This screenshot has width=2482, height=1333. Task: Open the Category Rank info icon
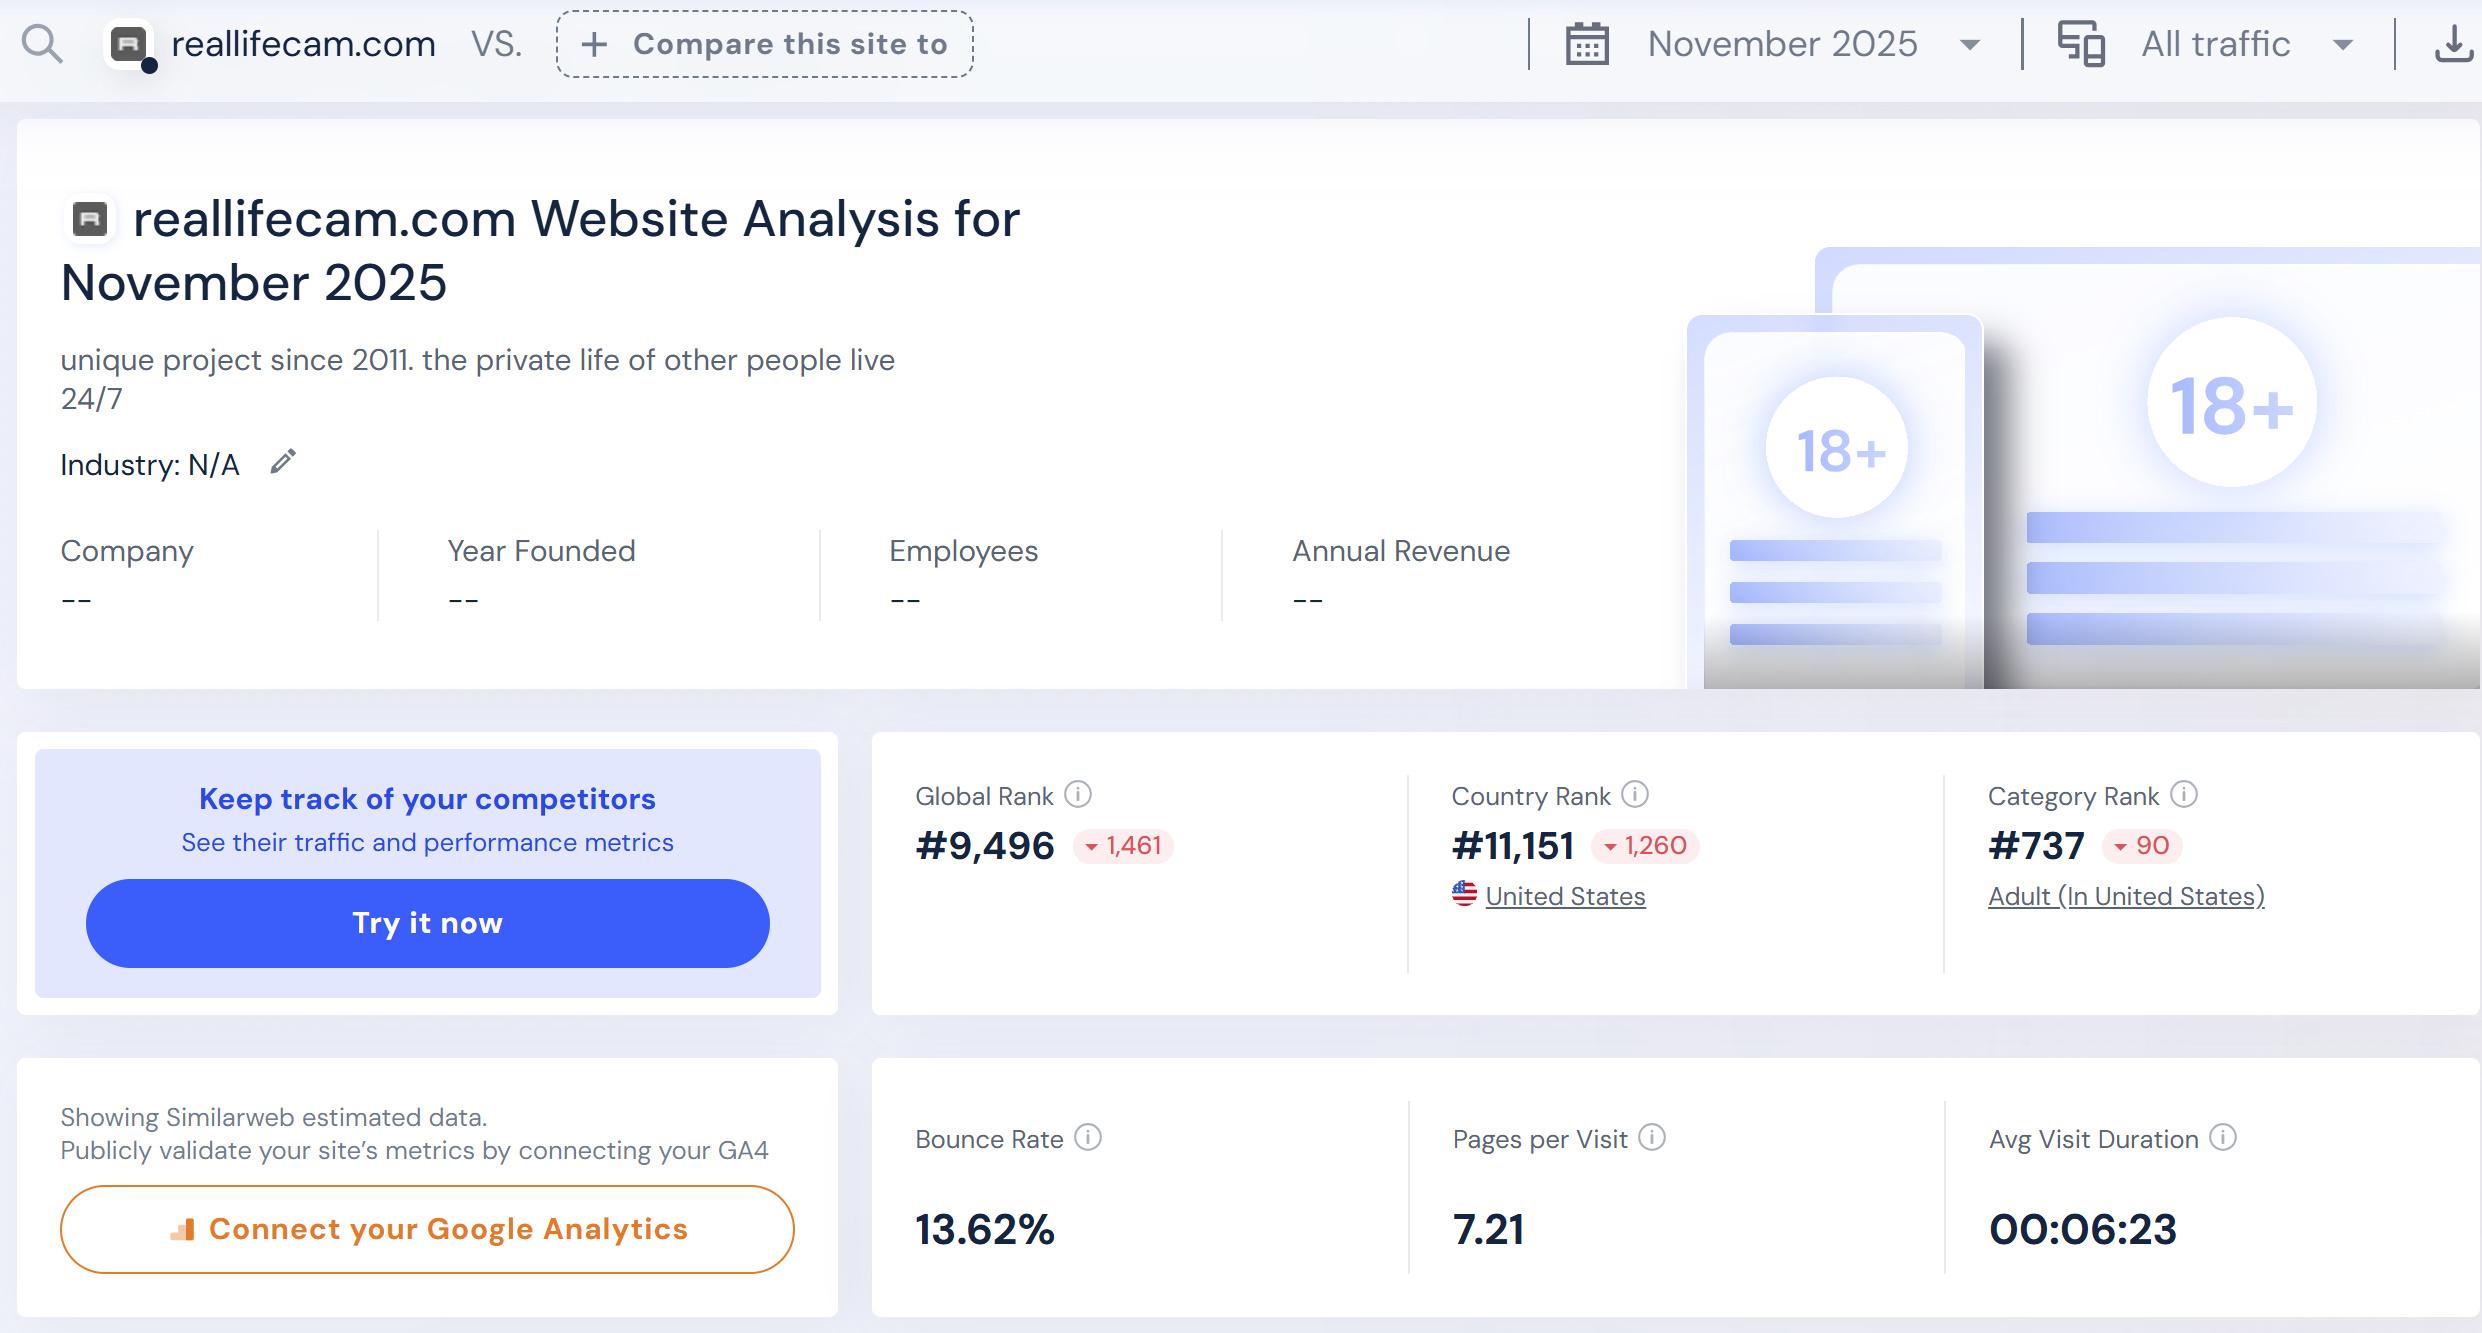pos(2184,795)
